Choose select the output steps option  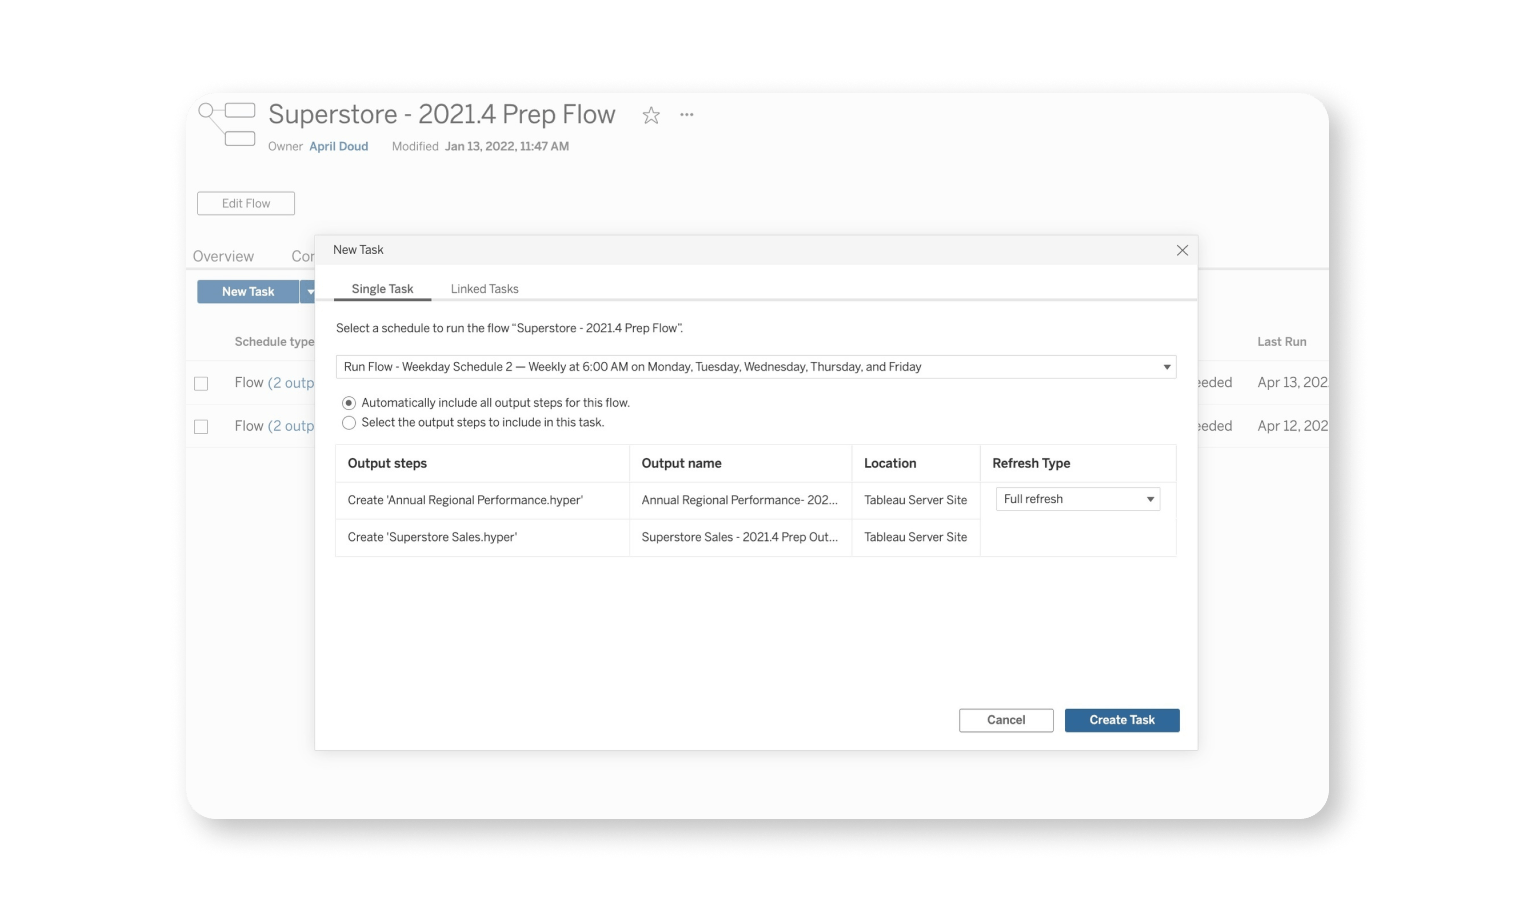point(349,423)
